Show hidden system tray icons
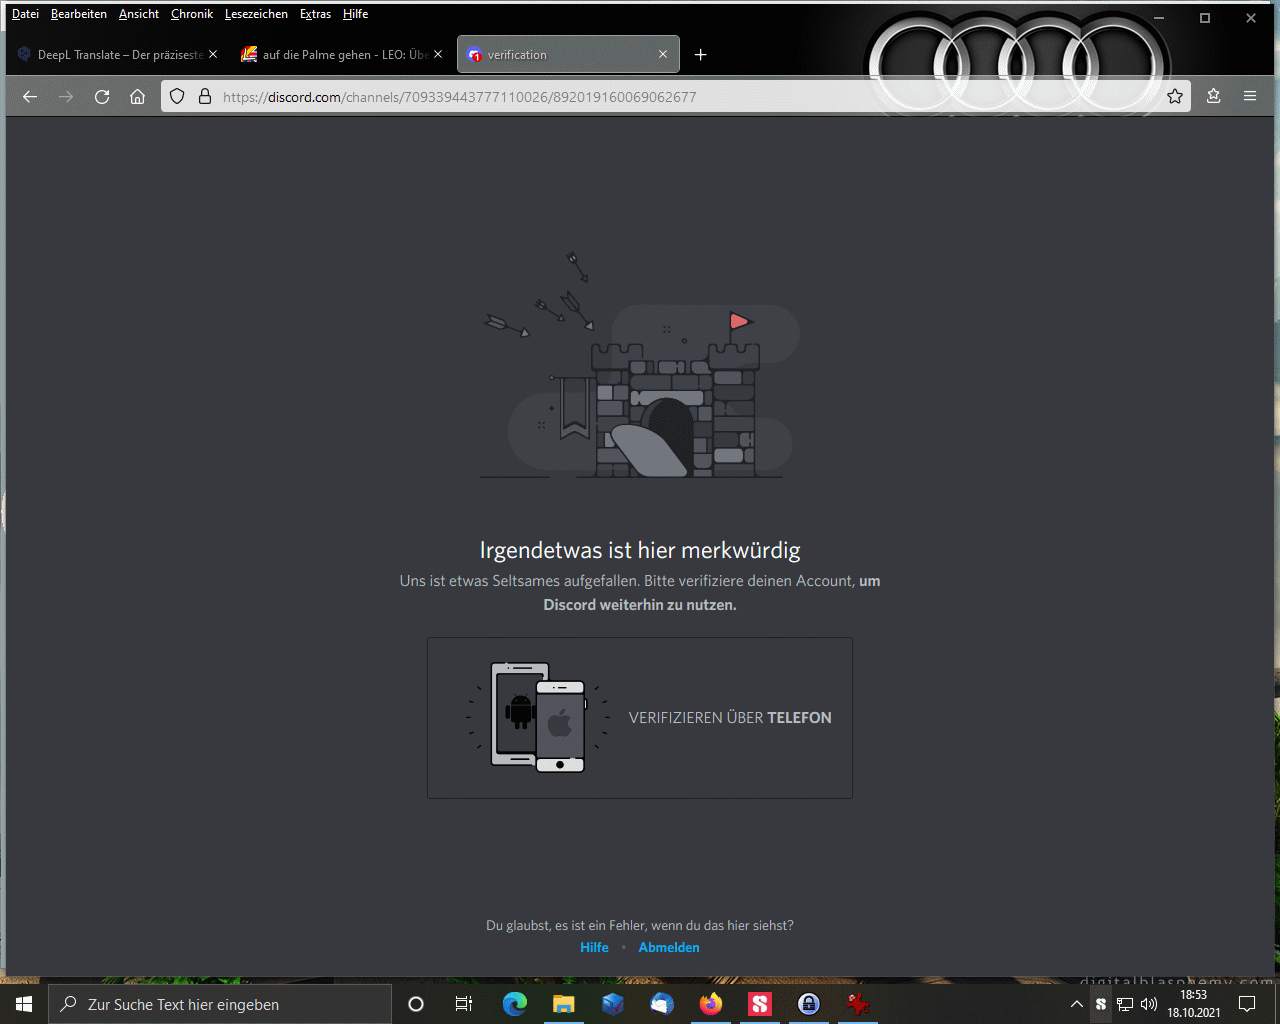1280x1024 pixels. click(1077, 1004)
